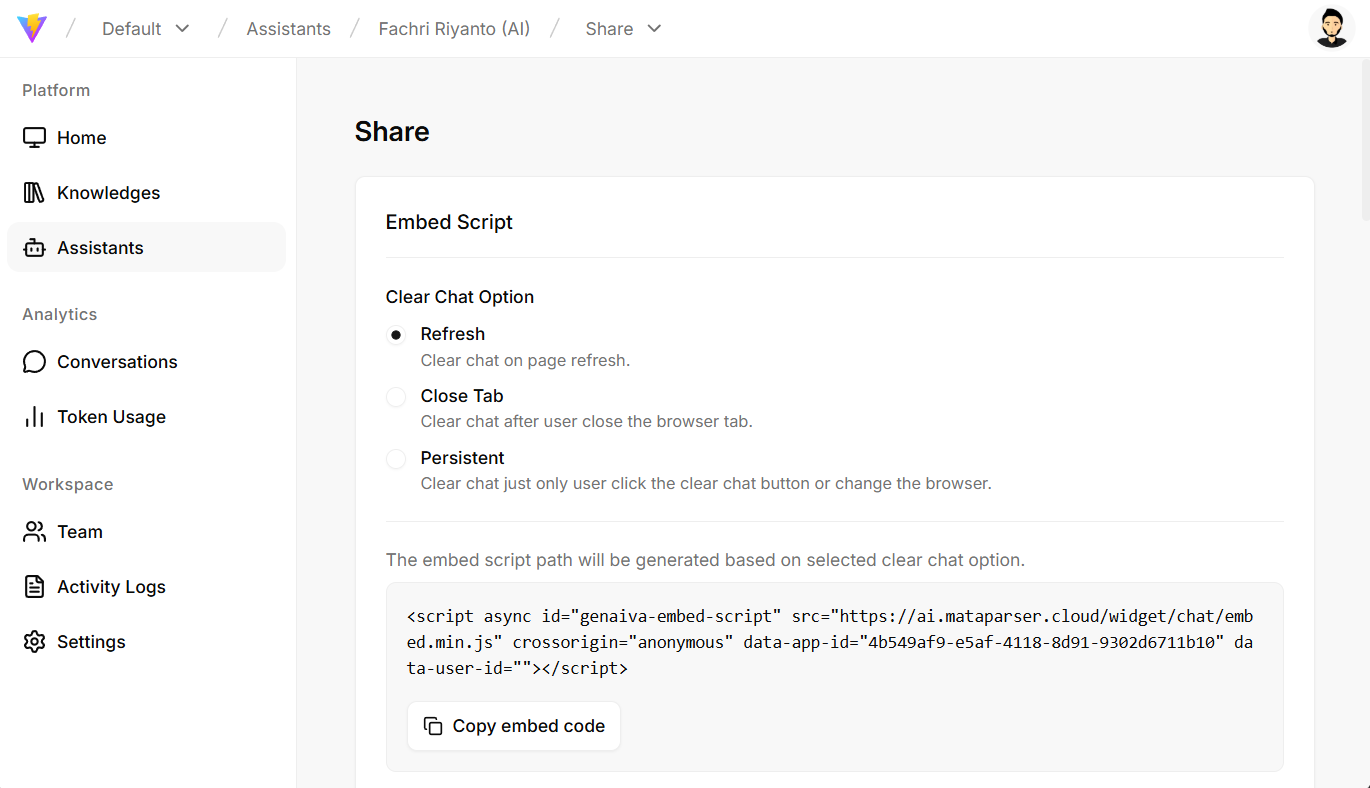Choose the Persistent clear chat option
1370x788 pixels.
pos(396,458)
